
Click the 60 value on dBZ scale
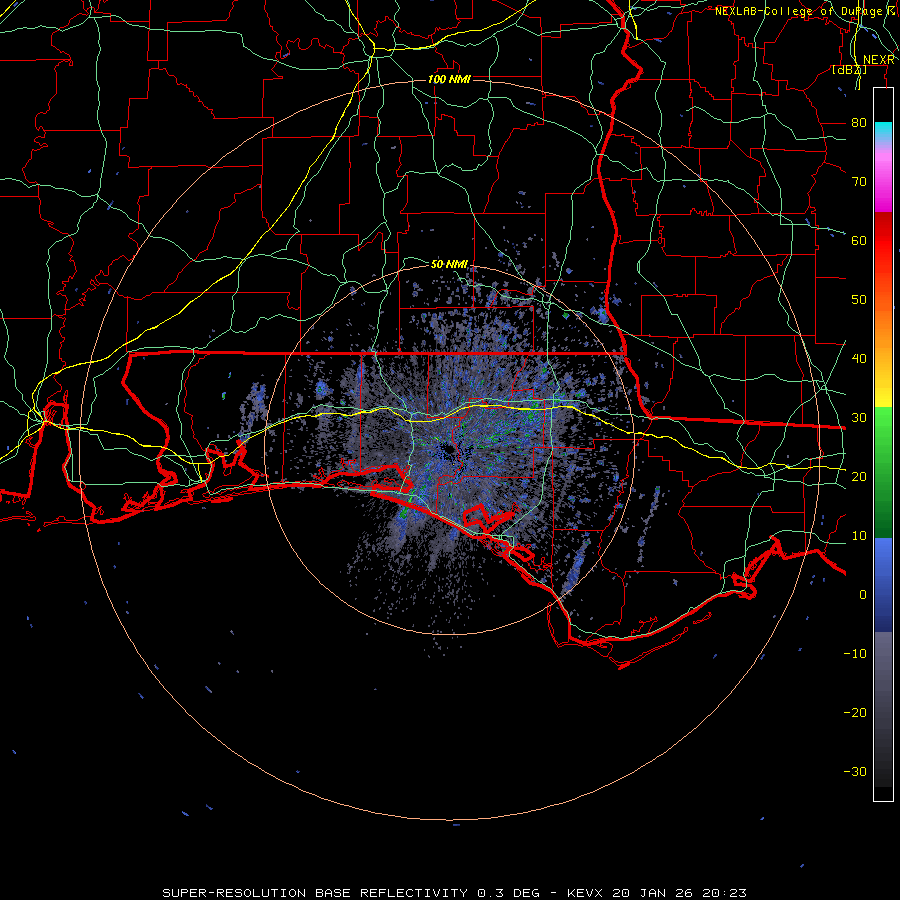click(x=859, y=240)
